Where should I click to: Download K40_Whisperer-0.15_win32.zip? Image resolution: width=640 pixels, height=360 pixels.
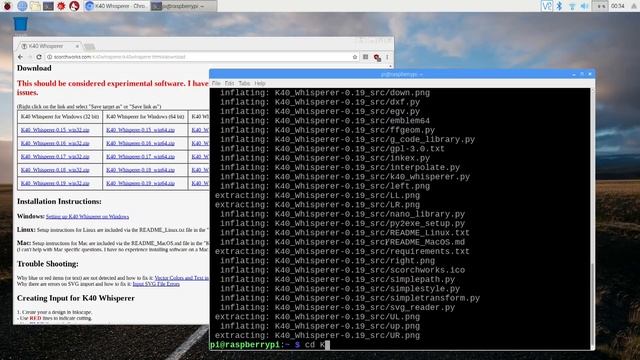point(55,130)
